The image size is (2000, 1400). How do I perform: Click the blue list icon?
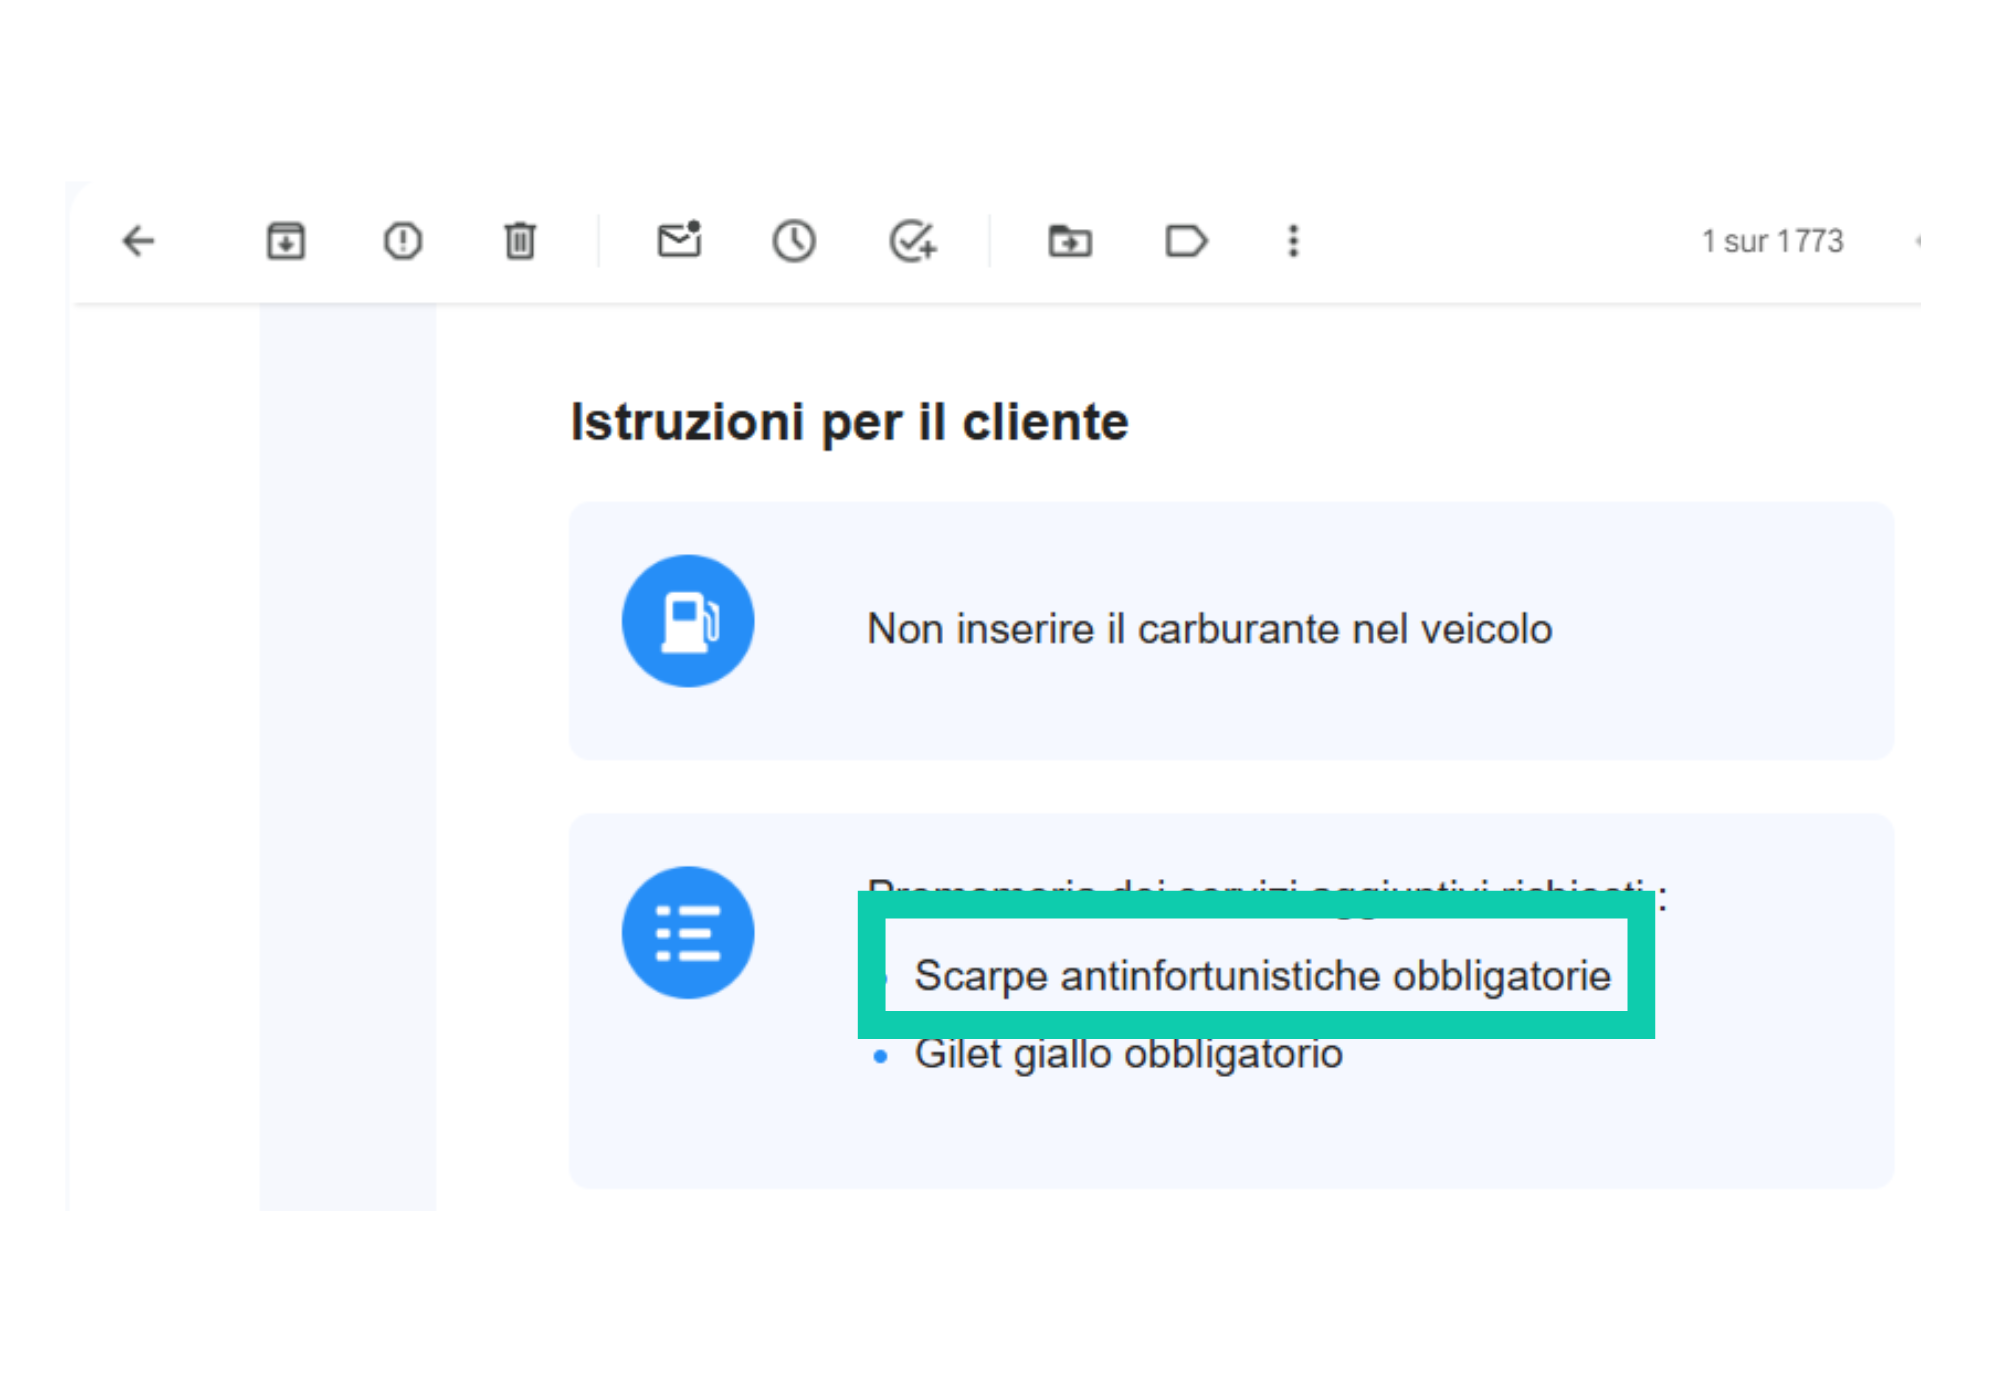[x=688, y=932]
